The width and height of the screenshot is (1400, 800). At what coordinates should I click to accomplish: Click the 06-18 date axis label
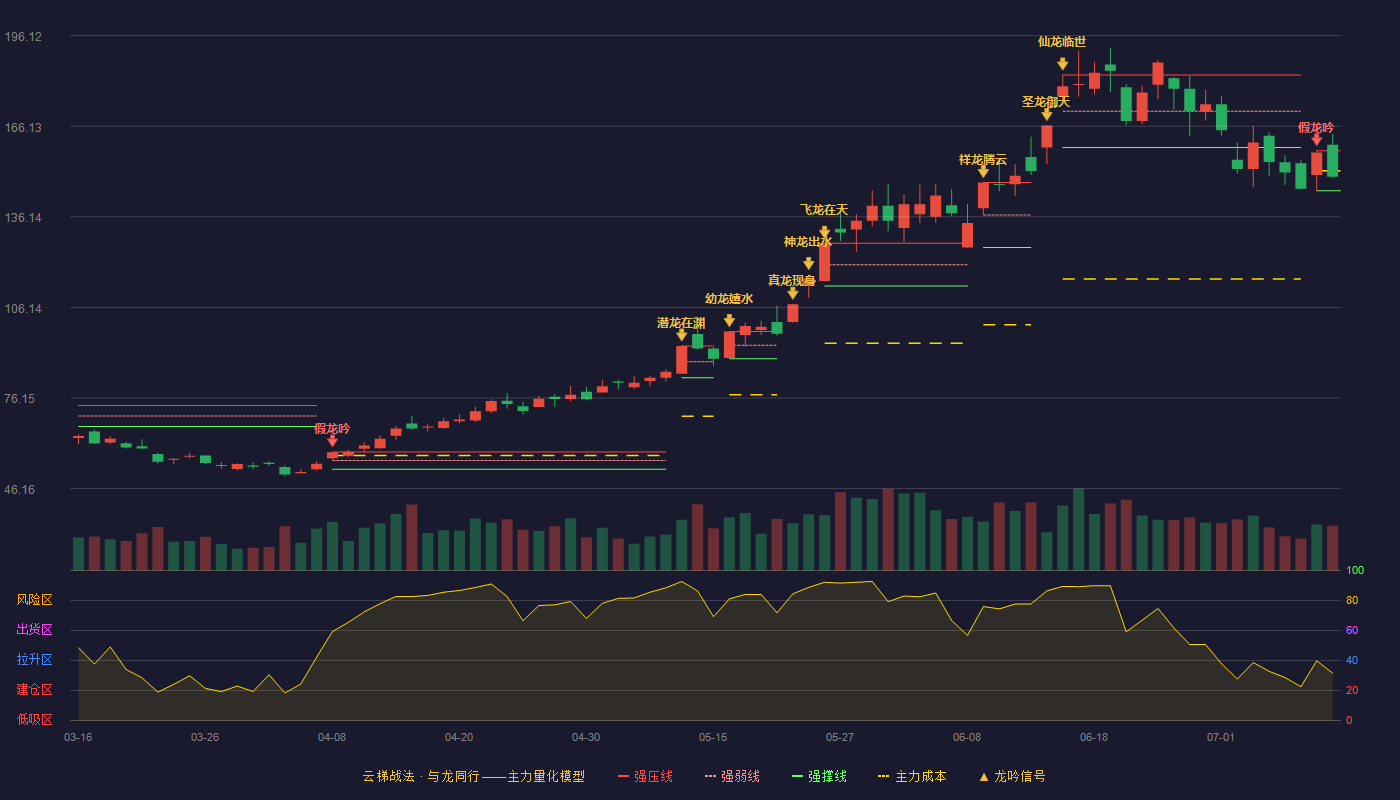tap(1094, 737)
